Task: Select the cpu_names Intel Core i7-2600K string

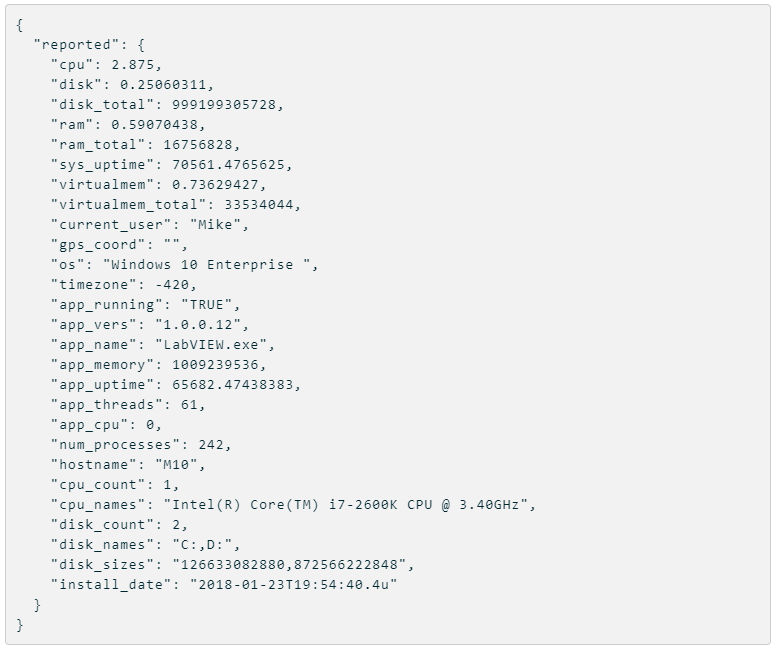Action: tap(345, 505)
